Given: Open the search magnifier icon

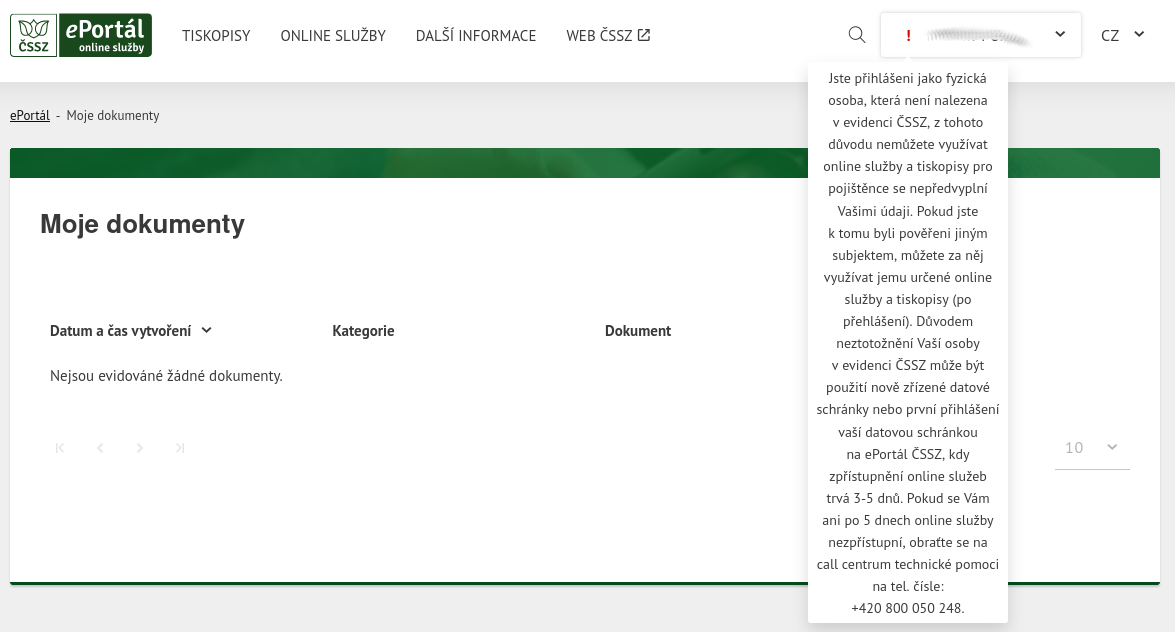Looking at the screenshot, I should point(856,35).
